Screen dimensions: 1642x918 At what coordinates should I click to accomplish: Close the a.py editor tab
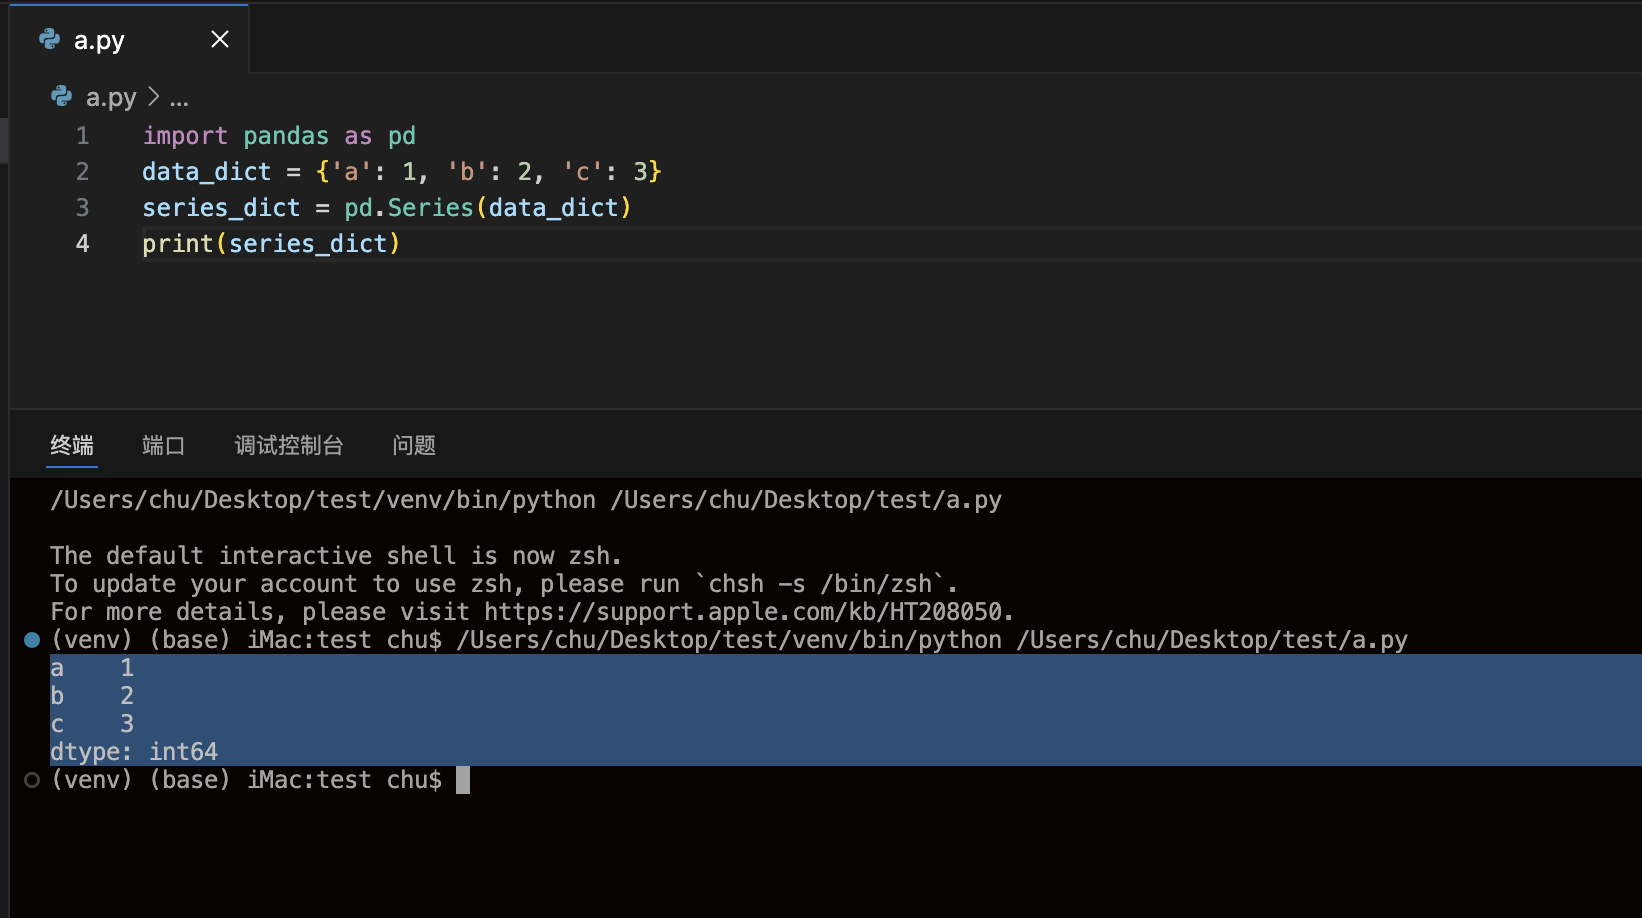pos(220,39)
